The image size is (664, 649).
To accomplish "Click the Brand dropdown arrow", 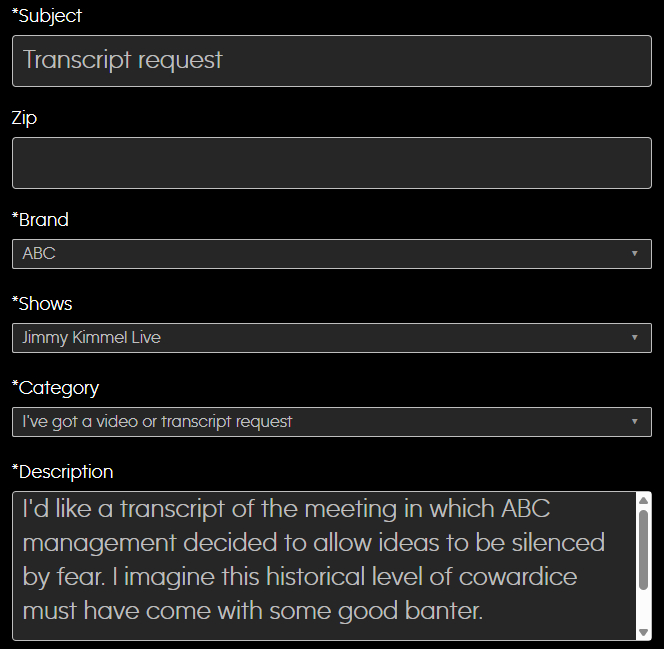I will pos(634,254).
